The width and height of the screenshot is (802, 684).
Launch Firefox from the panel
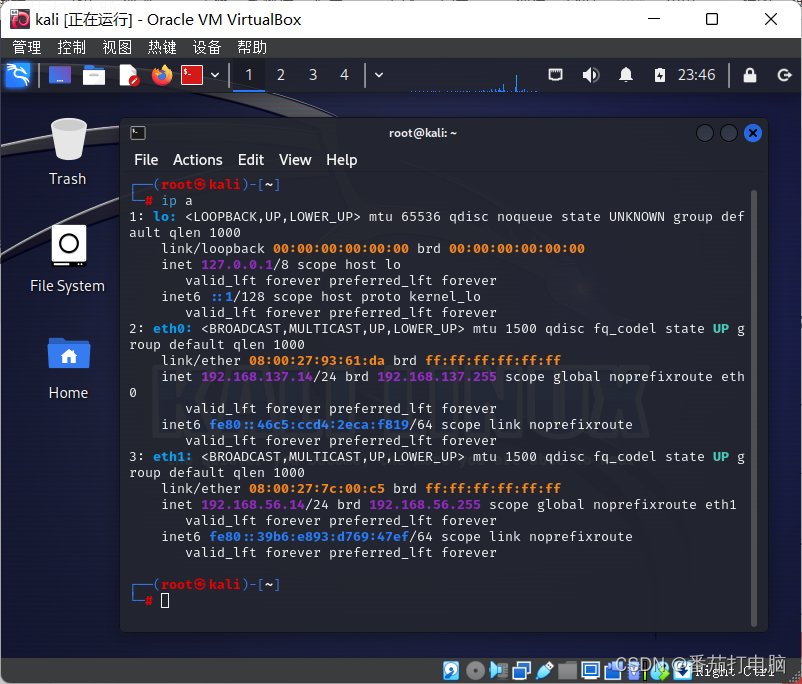pyautogui.click(x=162, y=75)
